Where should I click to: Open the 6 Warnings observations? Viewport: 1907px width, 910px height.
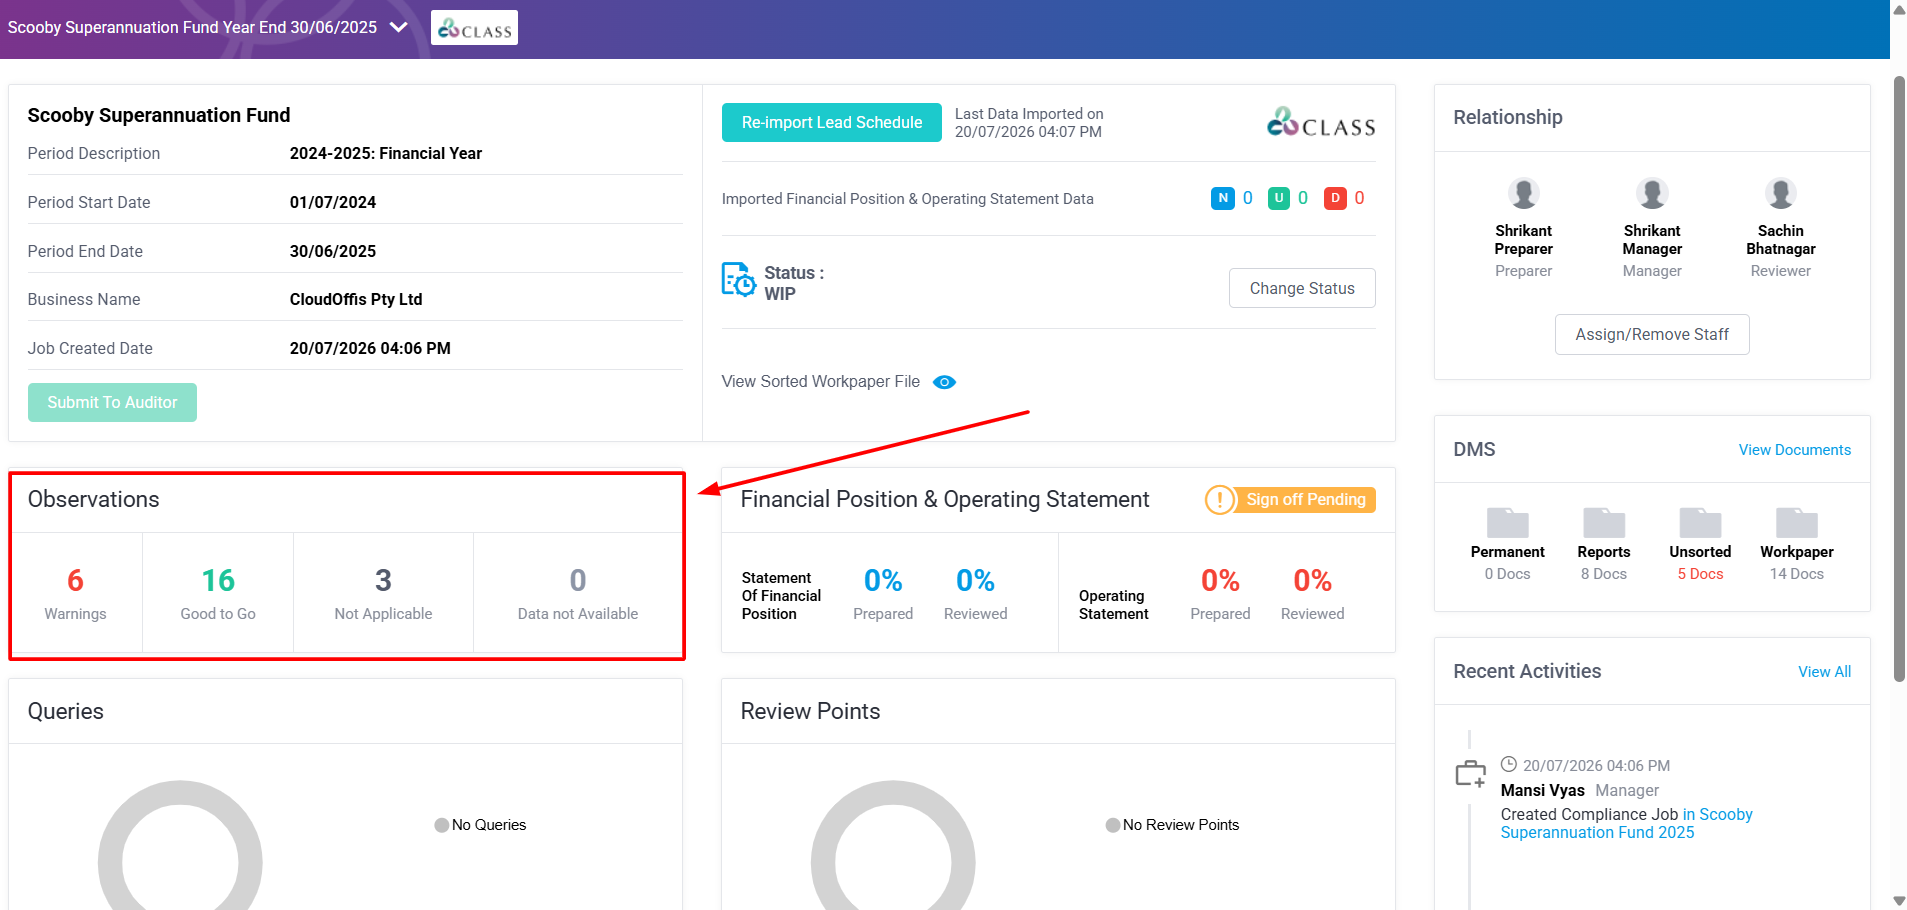(x=75, y=593)
